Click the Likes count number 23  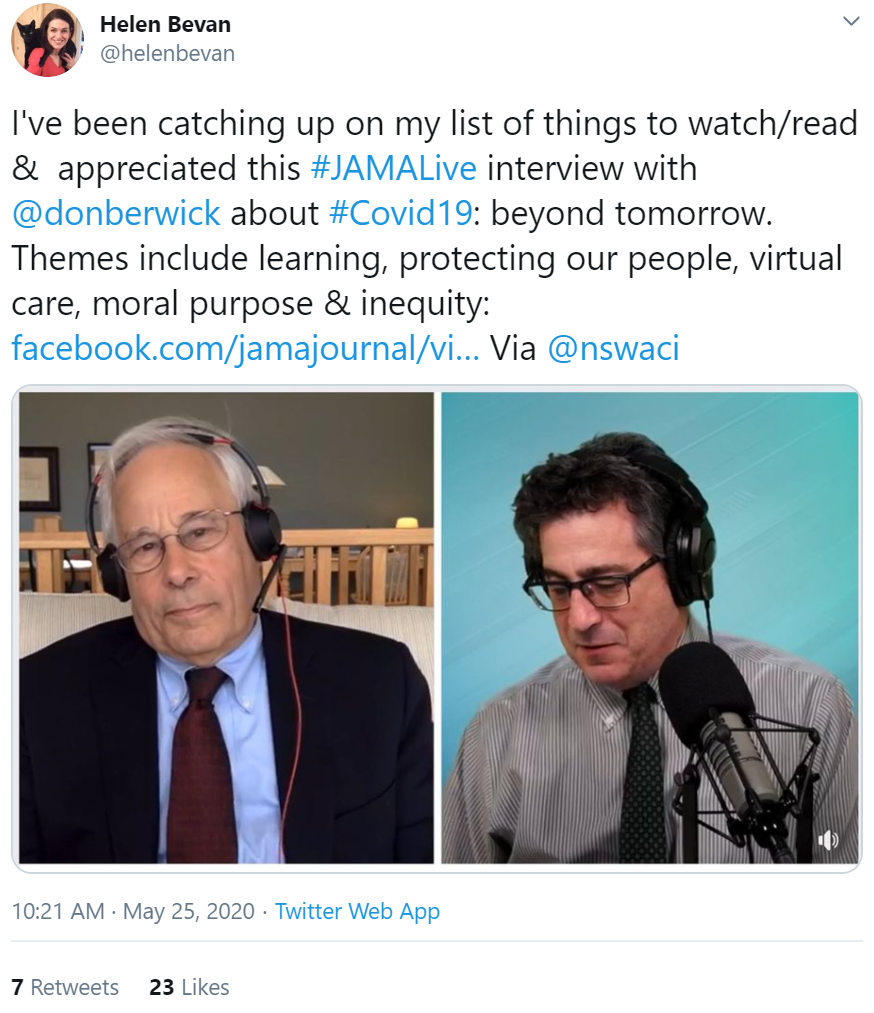pos(161,987)
